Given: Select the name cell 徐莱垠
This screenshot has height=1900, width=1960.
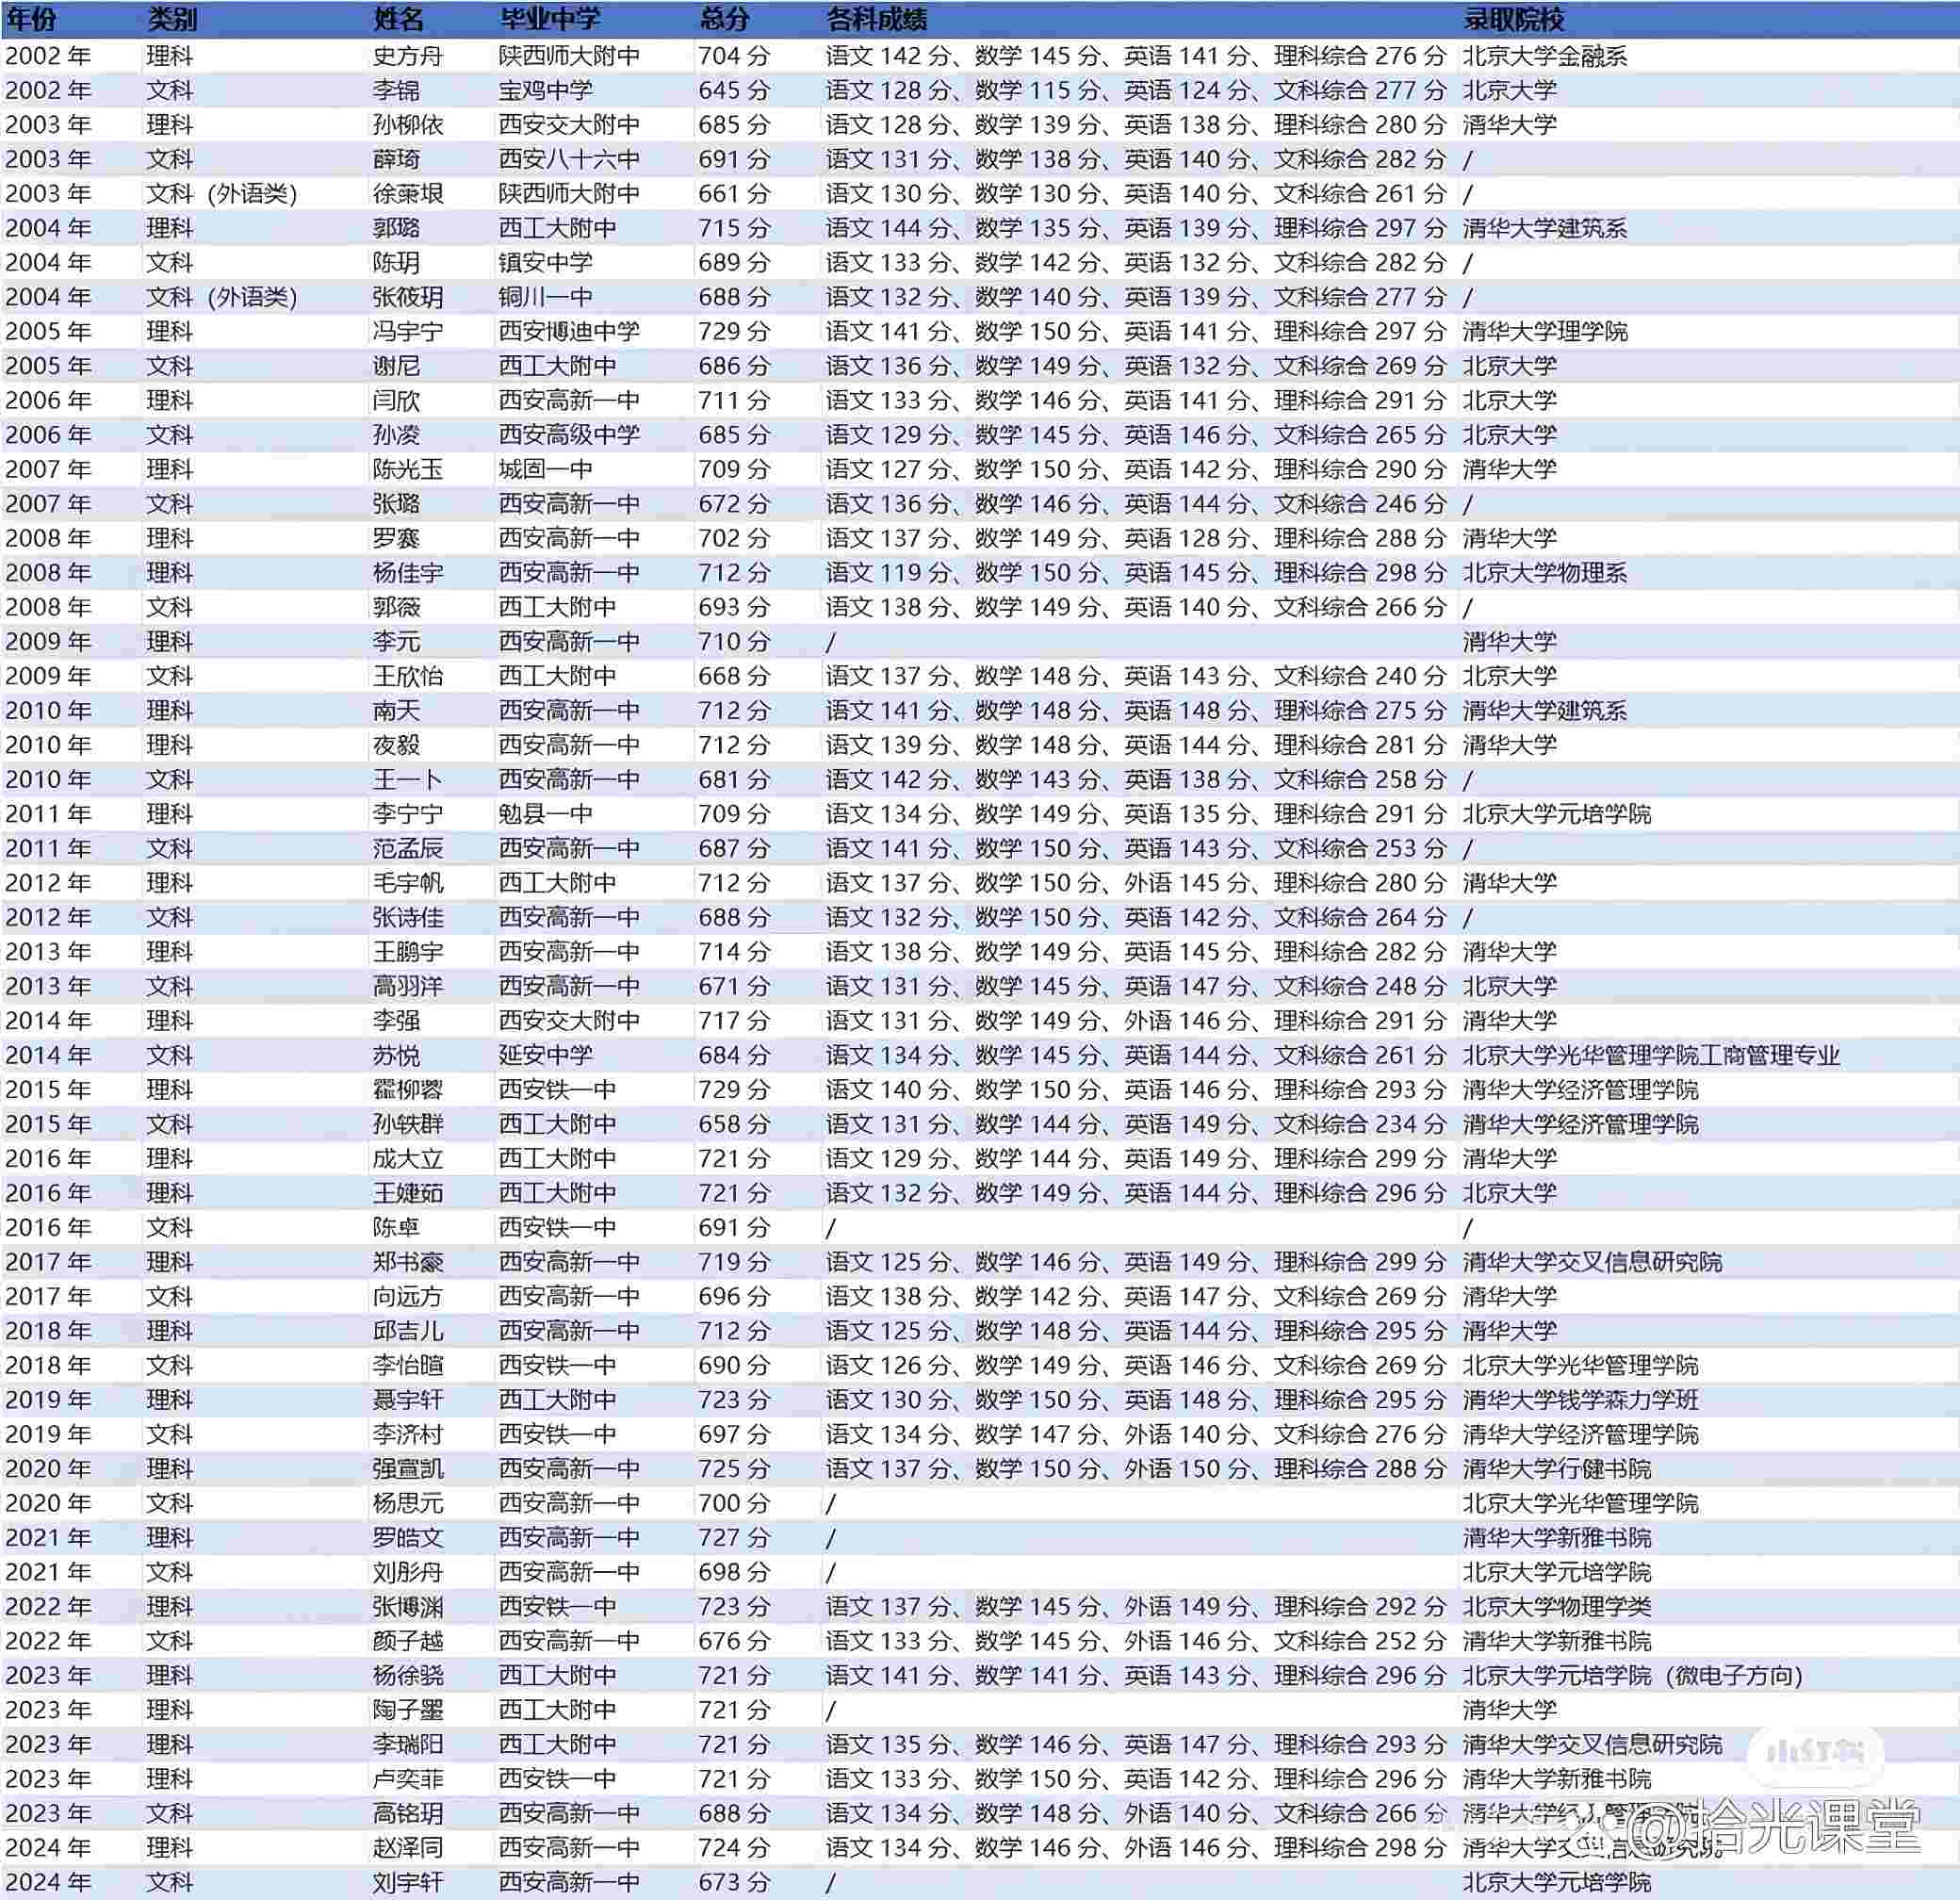Looking at the screenshot, I should (408, 194).
